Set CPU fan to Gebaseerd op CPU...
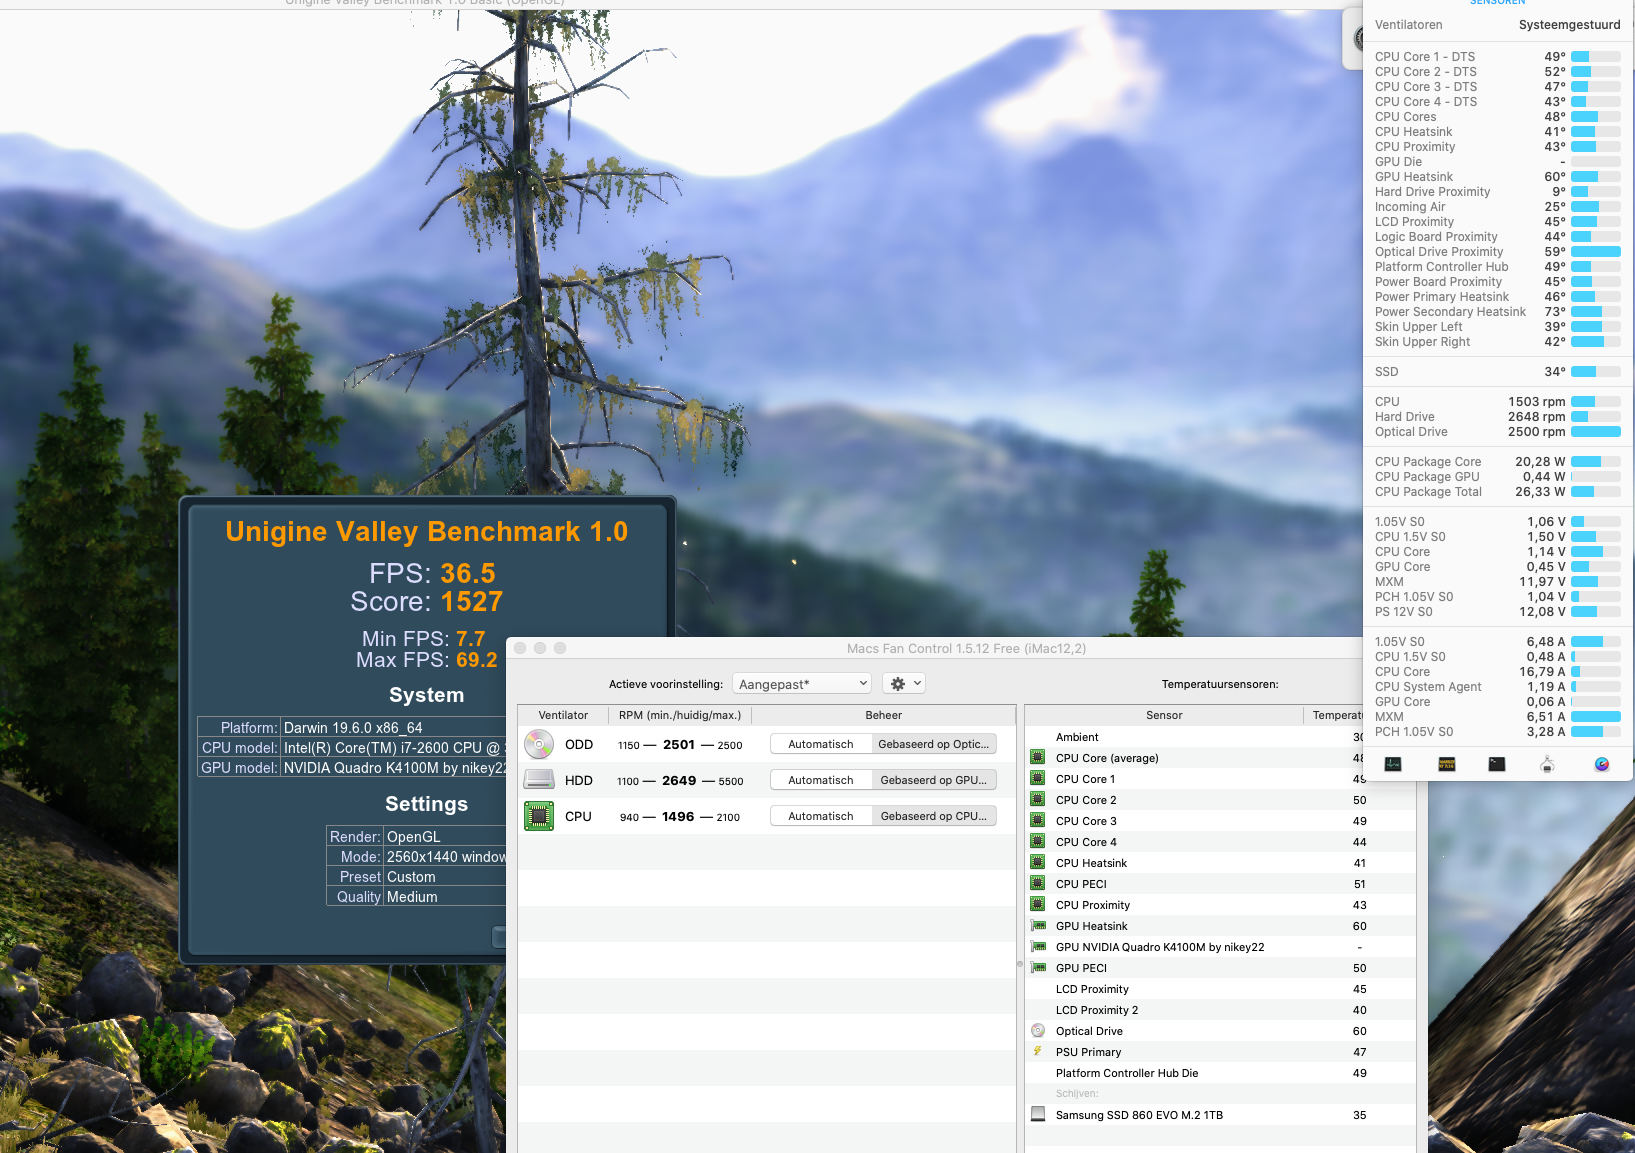This screenshot has height=1153, width=1635. 934,816
